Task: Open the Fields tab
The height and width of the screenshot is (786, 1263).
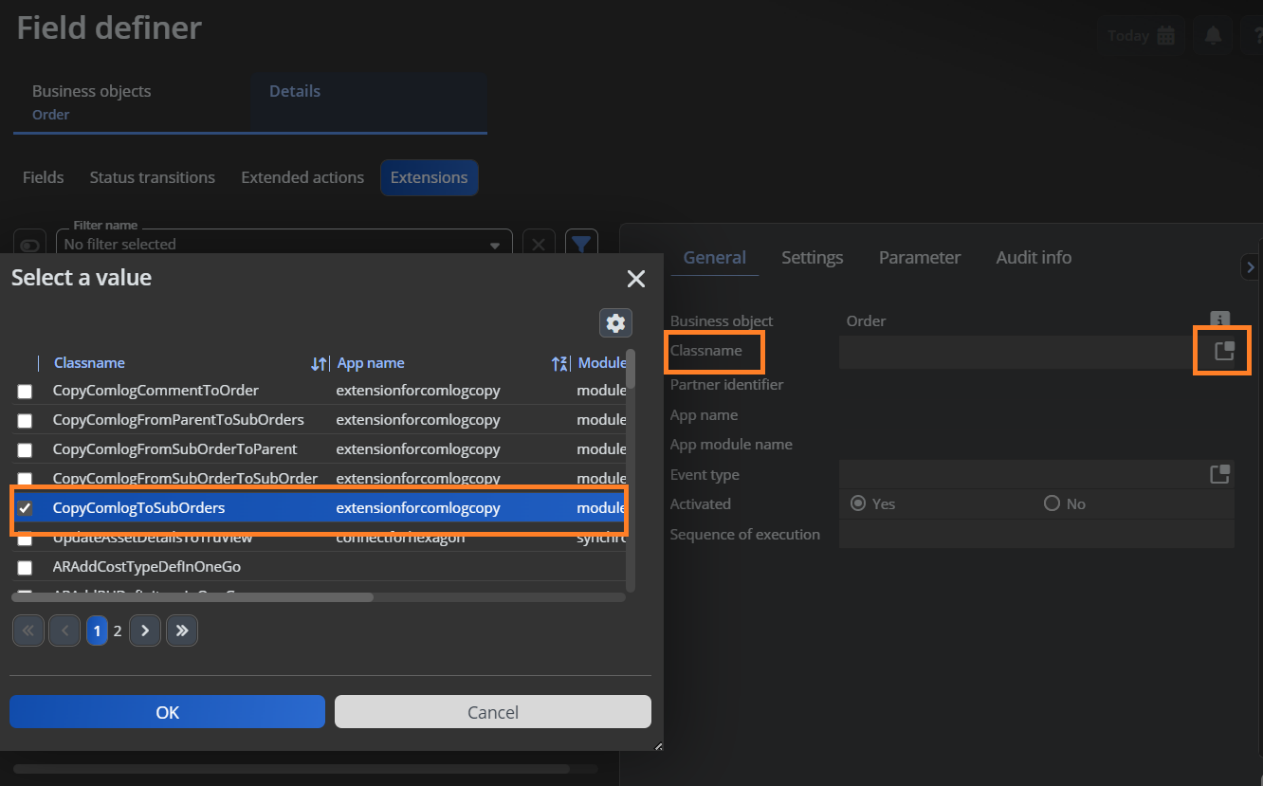Action: point(43,177)
